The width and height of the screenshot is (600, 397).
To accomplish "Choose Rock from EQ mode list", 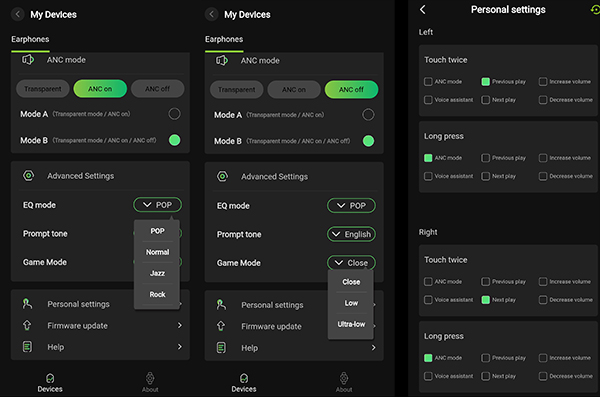I will pyautogui.click(x=157, y=294).
